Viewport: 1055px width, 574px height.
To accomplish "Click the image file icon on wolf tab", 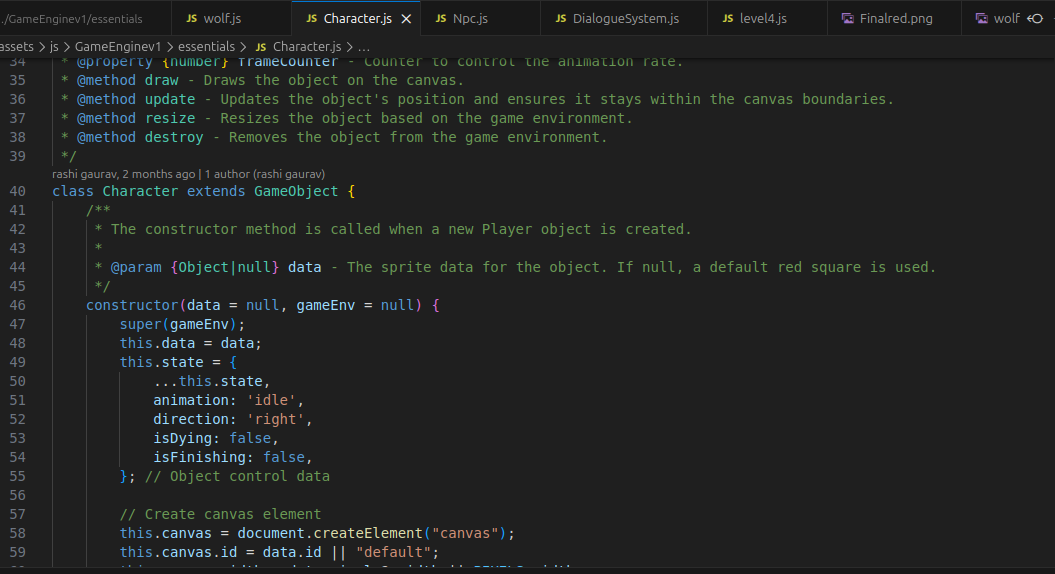I will click(982, 19).
